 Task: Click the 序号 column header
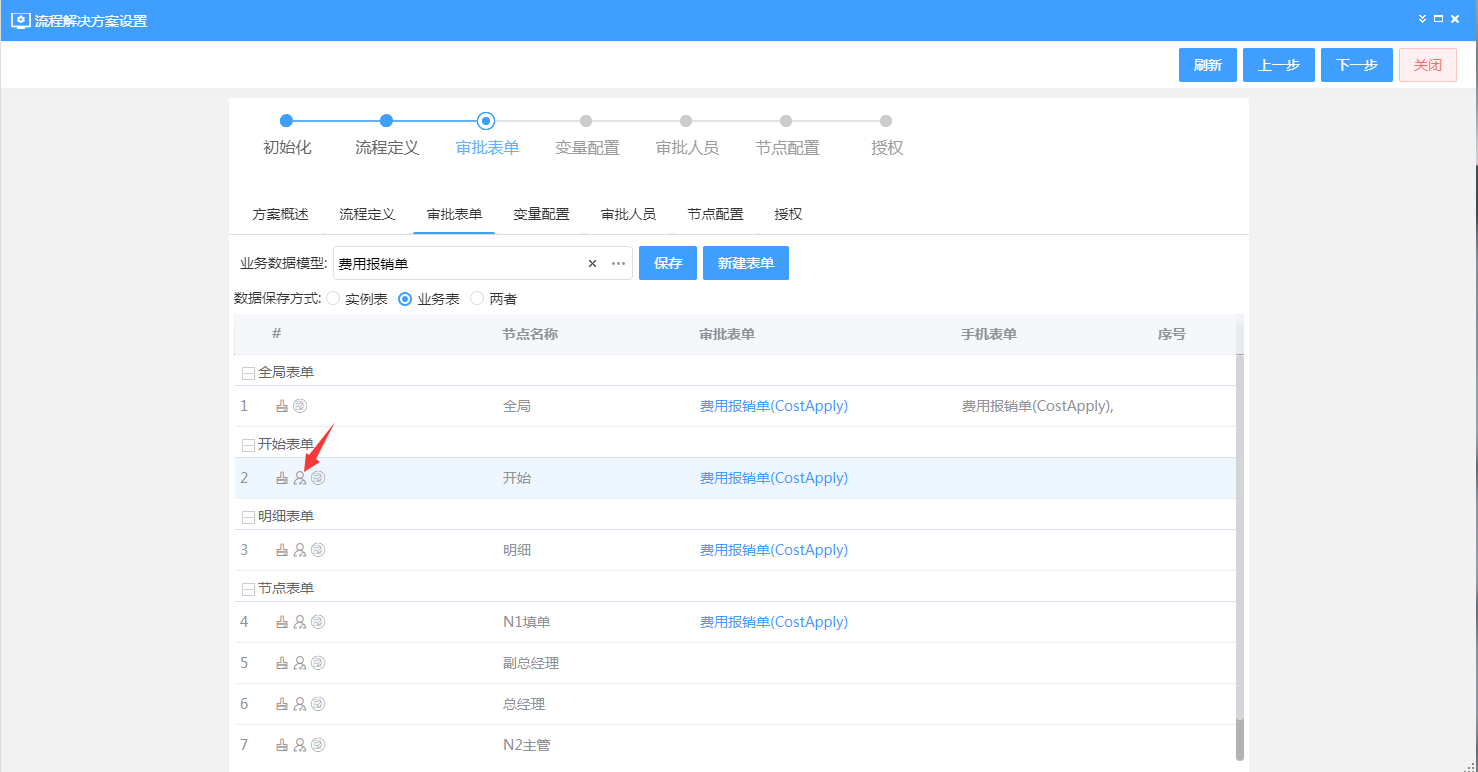click(1172, 334)
